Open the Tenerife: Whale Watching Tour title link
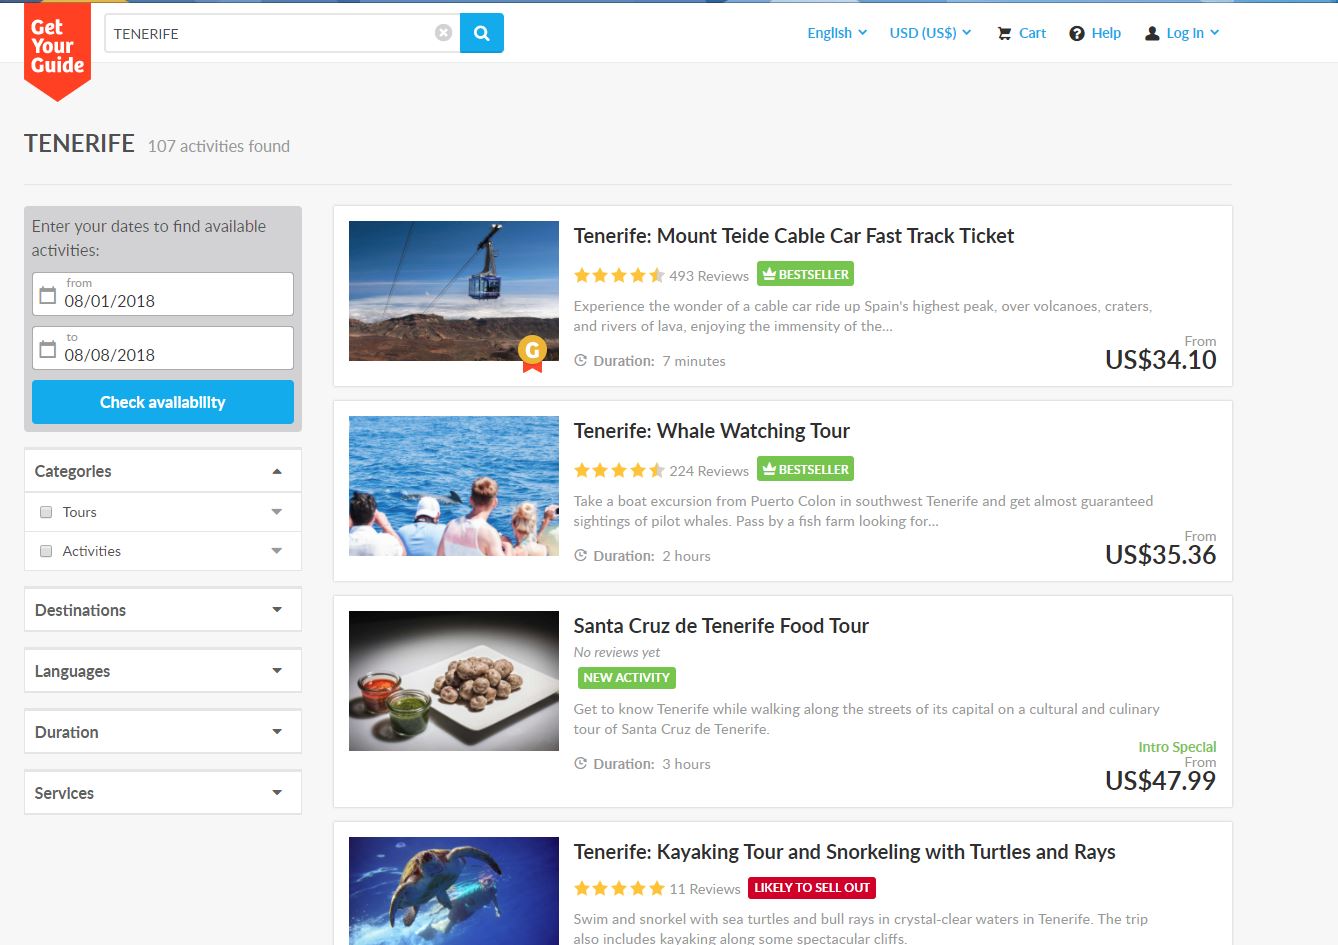This screenshot has width=1338, height=945. tap(711, 431)
